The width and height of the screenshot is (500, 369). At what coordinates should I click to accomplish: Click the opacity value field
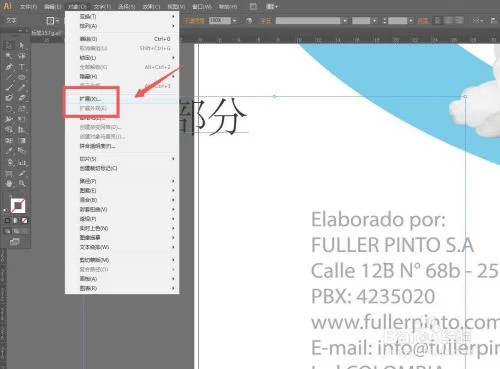(x=220, y=21)
